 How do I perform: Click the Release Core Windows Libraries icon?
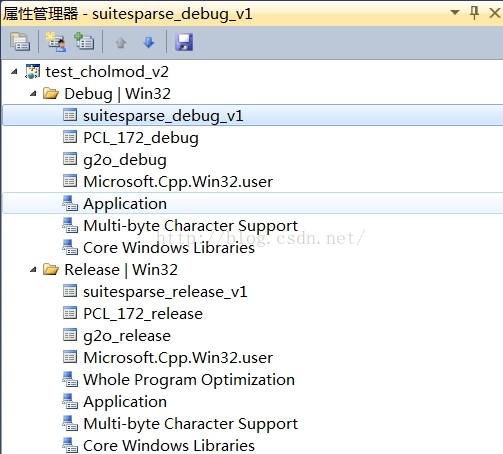(x=70, y=445)
